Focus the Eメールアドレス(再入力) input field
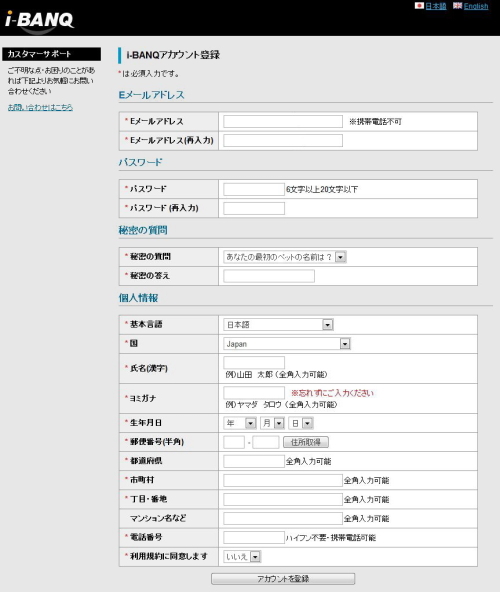Image resolution: width=500 pixels, height=592 pixels. (283, 140)
